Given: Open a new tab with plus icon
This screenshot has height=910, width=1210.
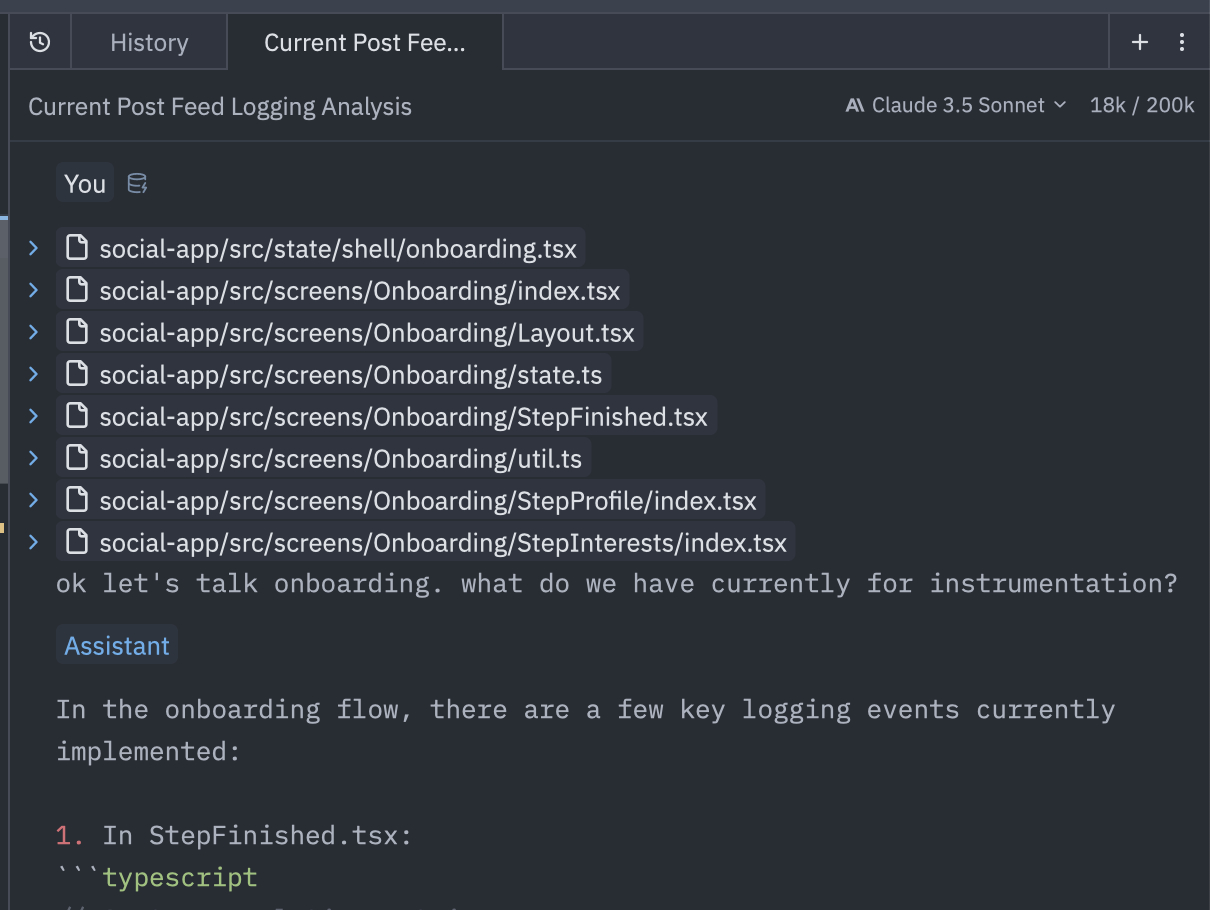Looking at the screenshot, I should pyautogui.click(x=1139, y=42).
